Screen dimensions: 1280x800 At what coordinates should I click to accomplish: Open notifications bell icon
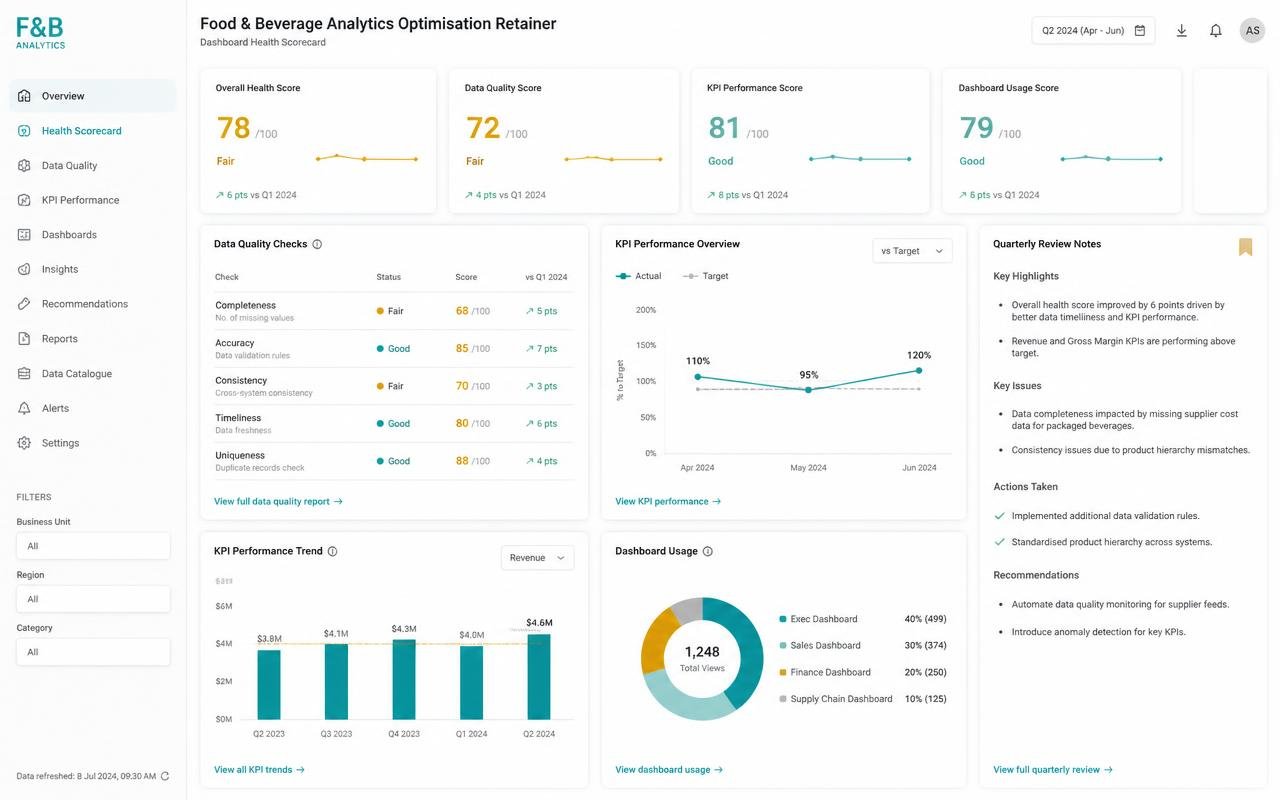click(1216, 31)
